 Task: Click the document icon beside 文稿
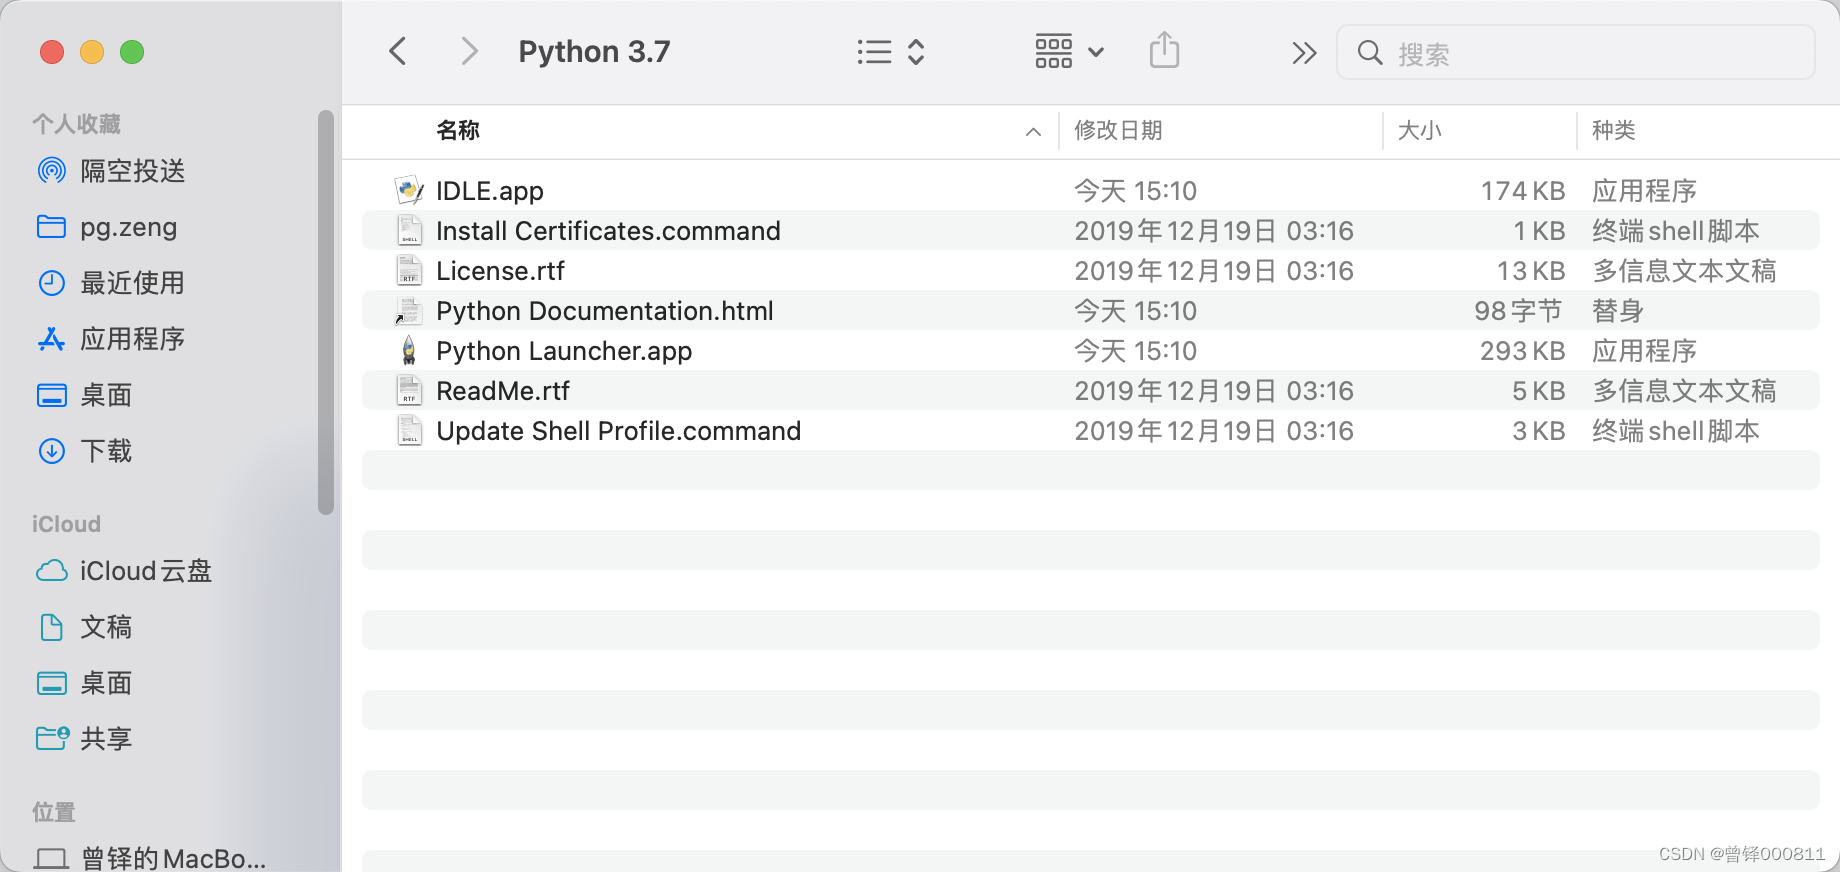tap(52, 627)
